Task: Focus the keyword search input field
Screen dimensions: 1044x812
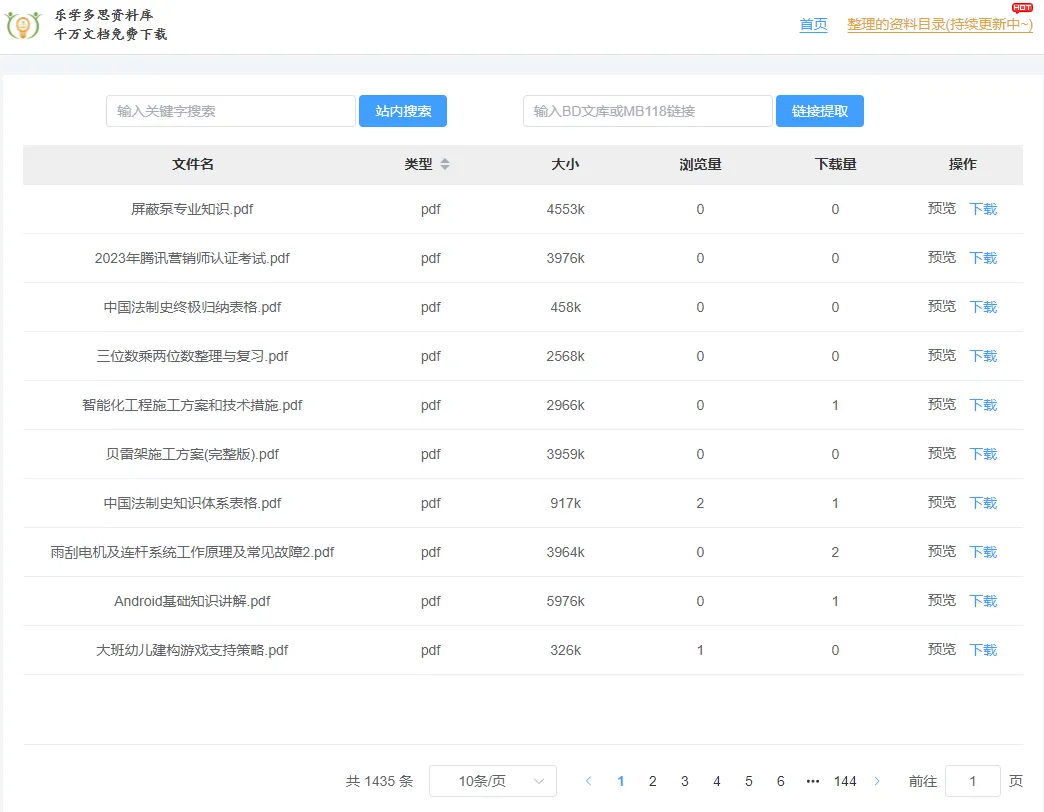Action: click(x=231, y=111)
